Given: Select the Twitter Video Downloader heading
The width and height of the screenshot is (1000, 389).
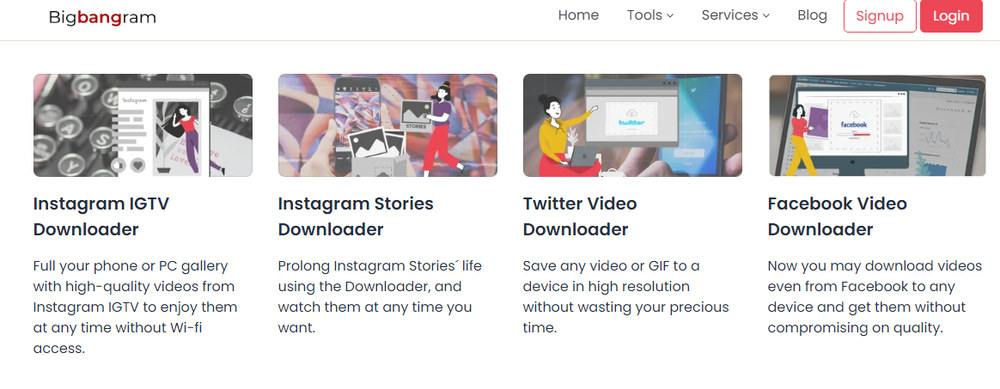Looking at the screenshot, I should coord(580,216).
